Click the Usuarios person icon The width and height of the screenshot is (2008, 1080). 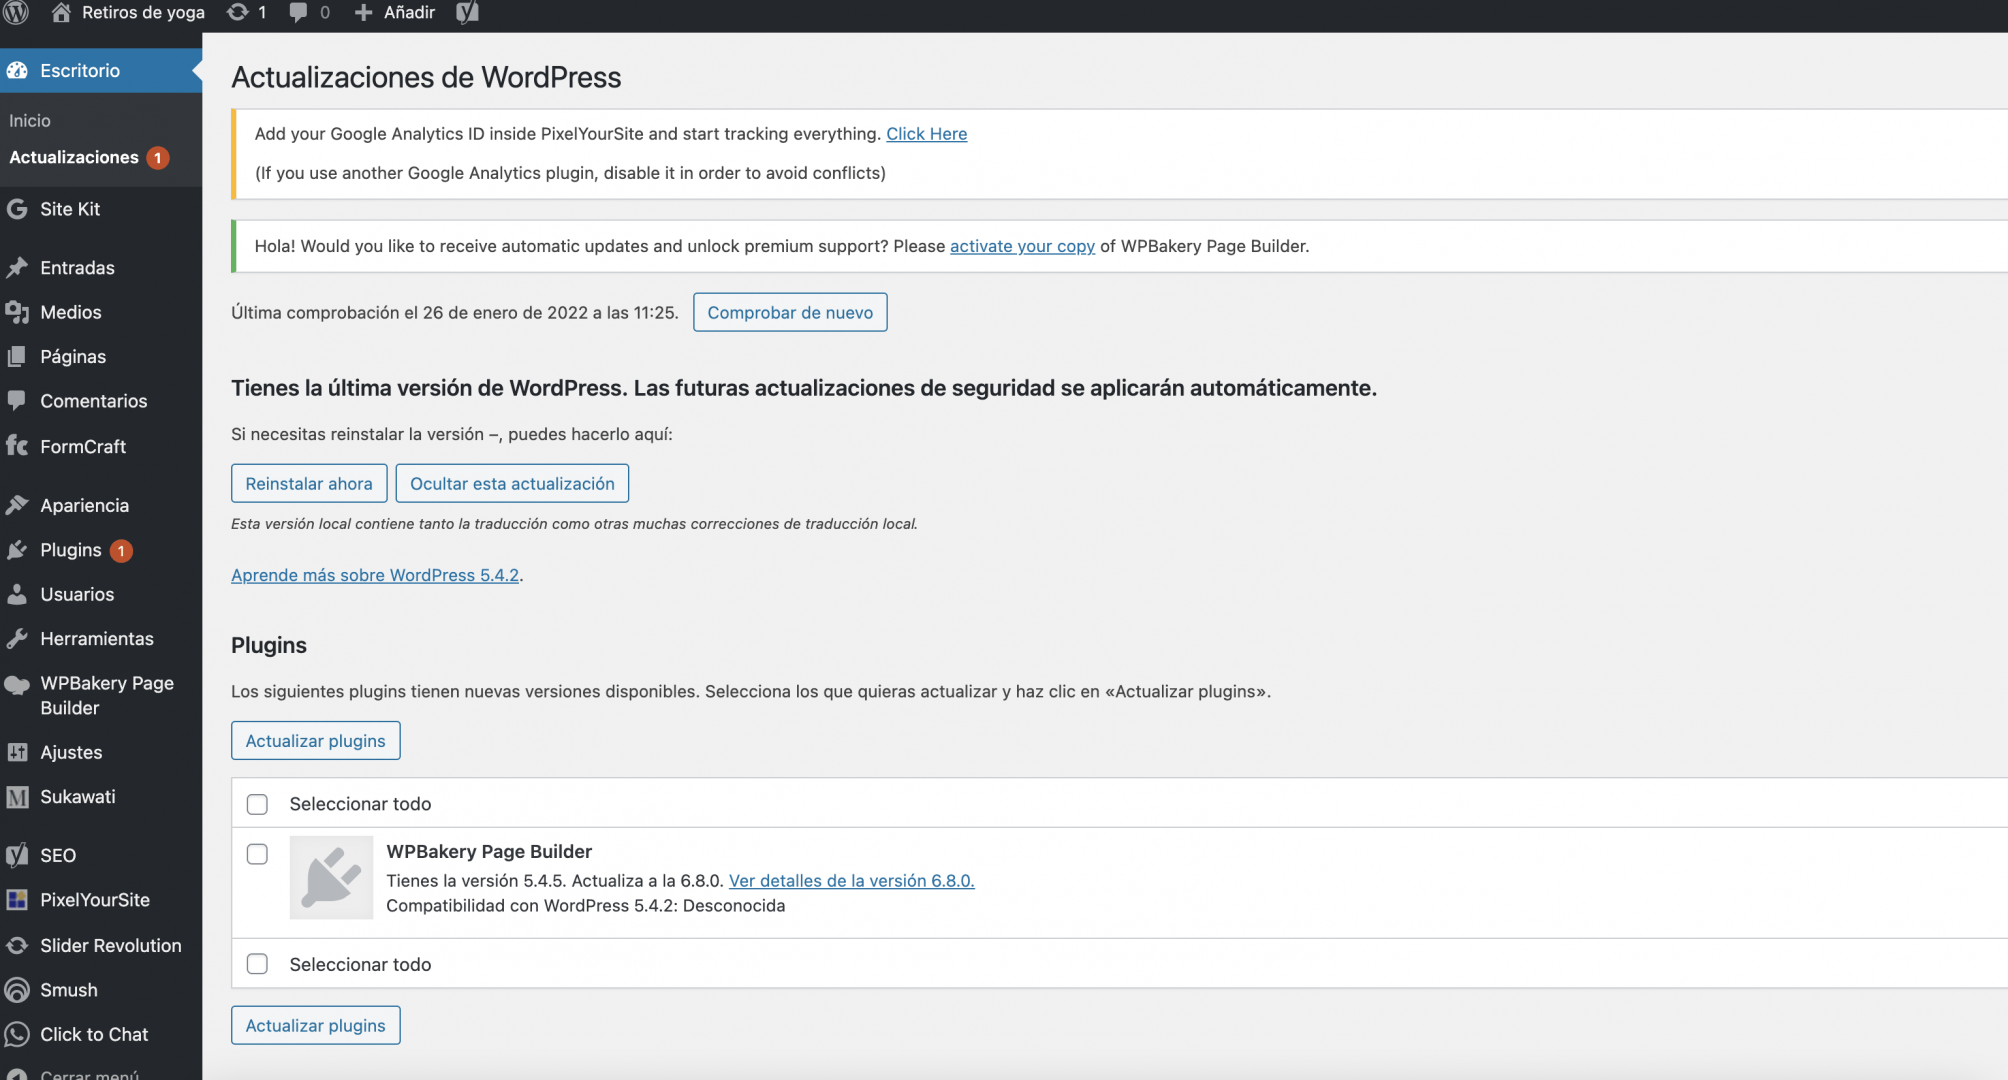pos(17,594)
